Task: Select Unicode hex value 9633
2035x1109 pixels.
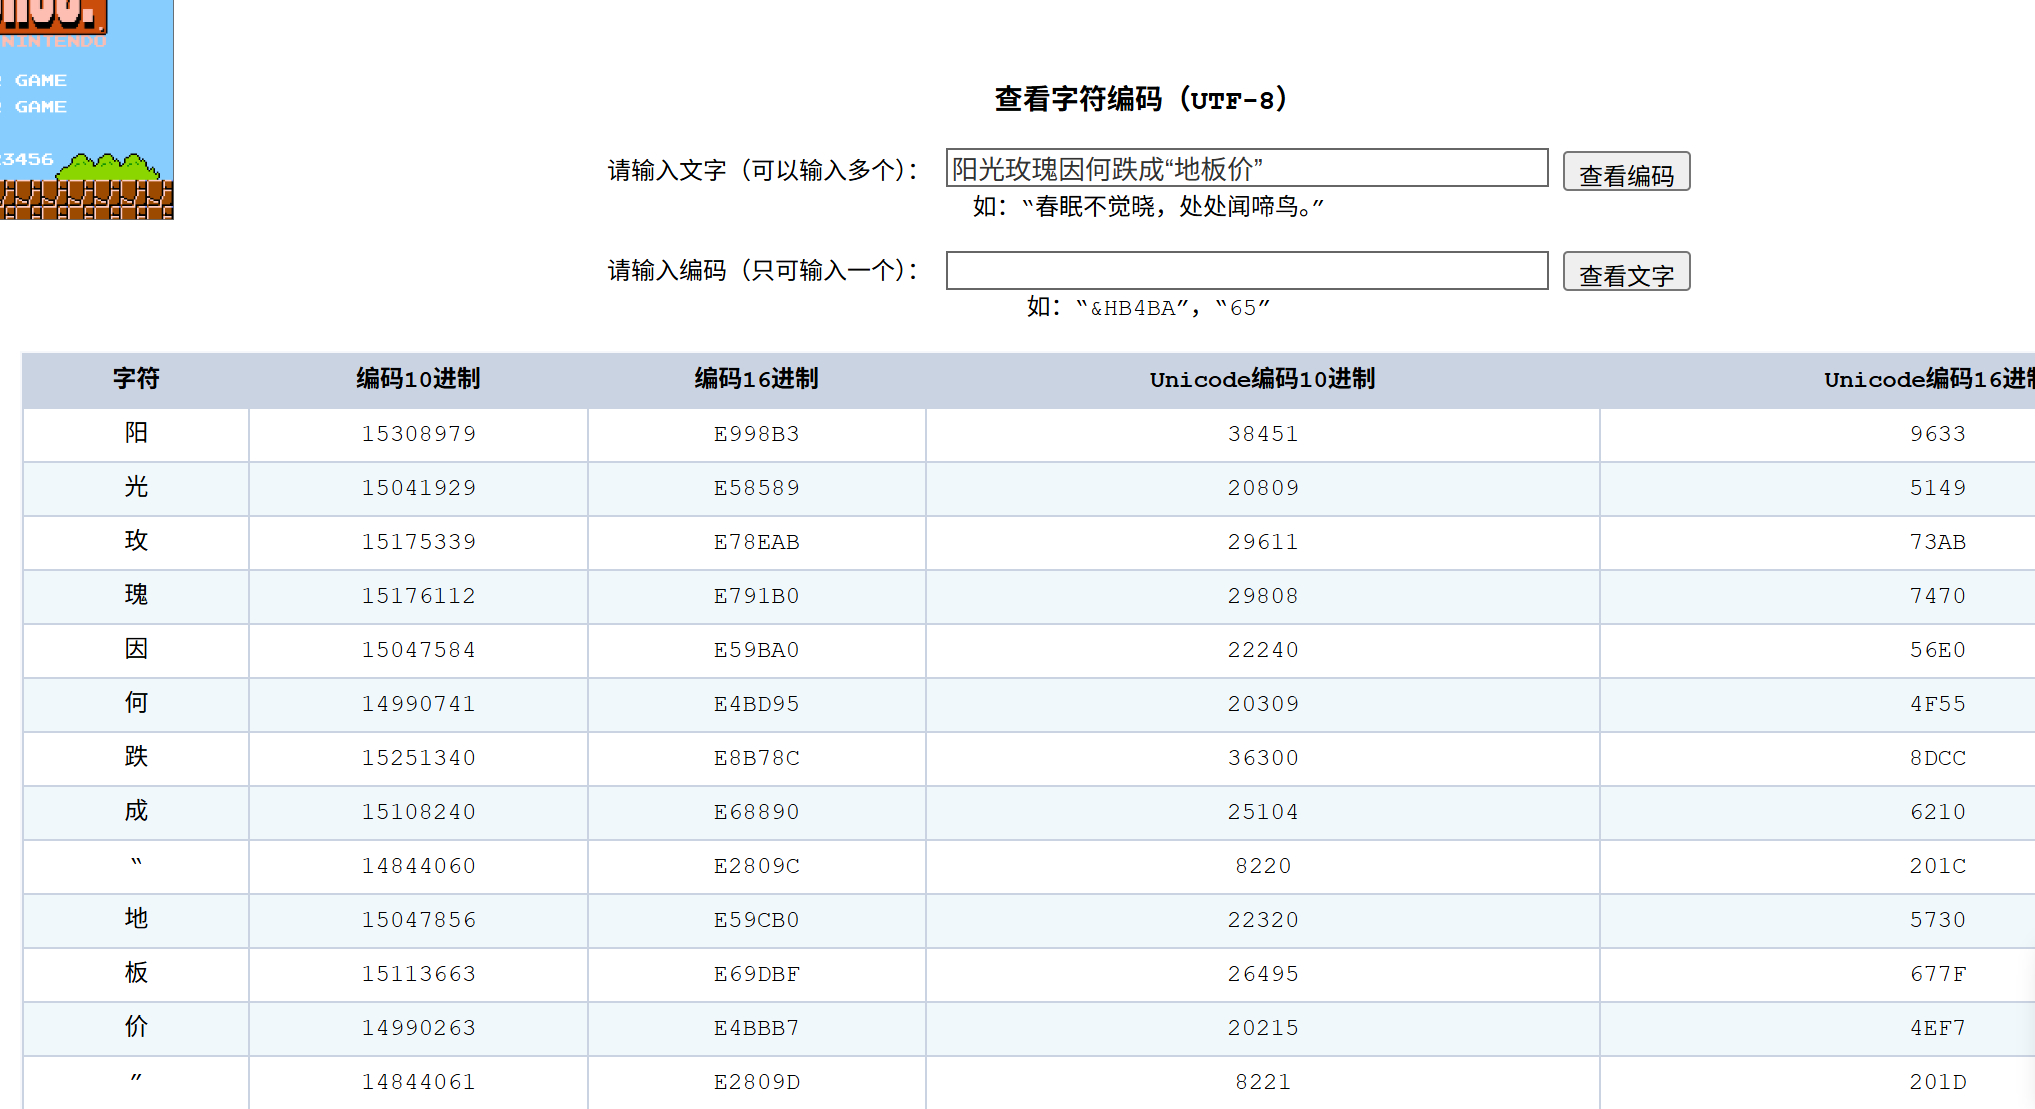Action: tap(1937, 434)
